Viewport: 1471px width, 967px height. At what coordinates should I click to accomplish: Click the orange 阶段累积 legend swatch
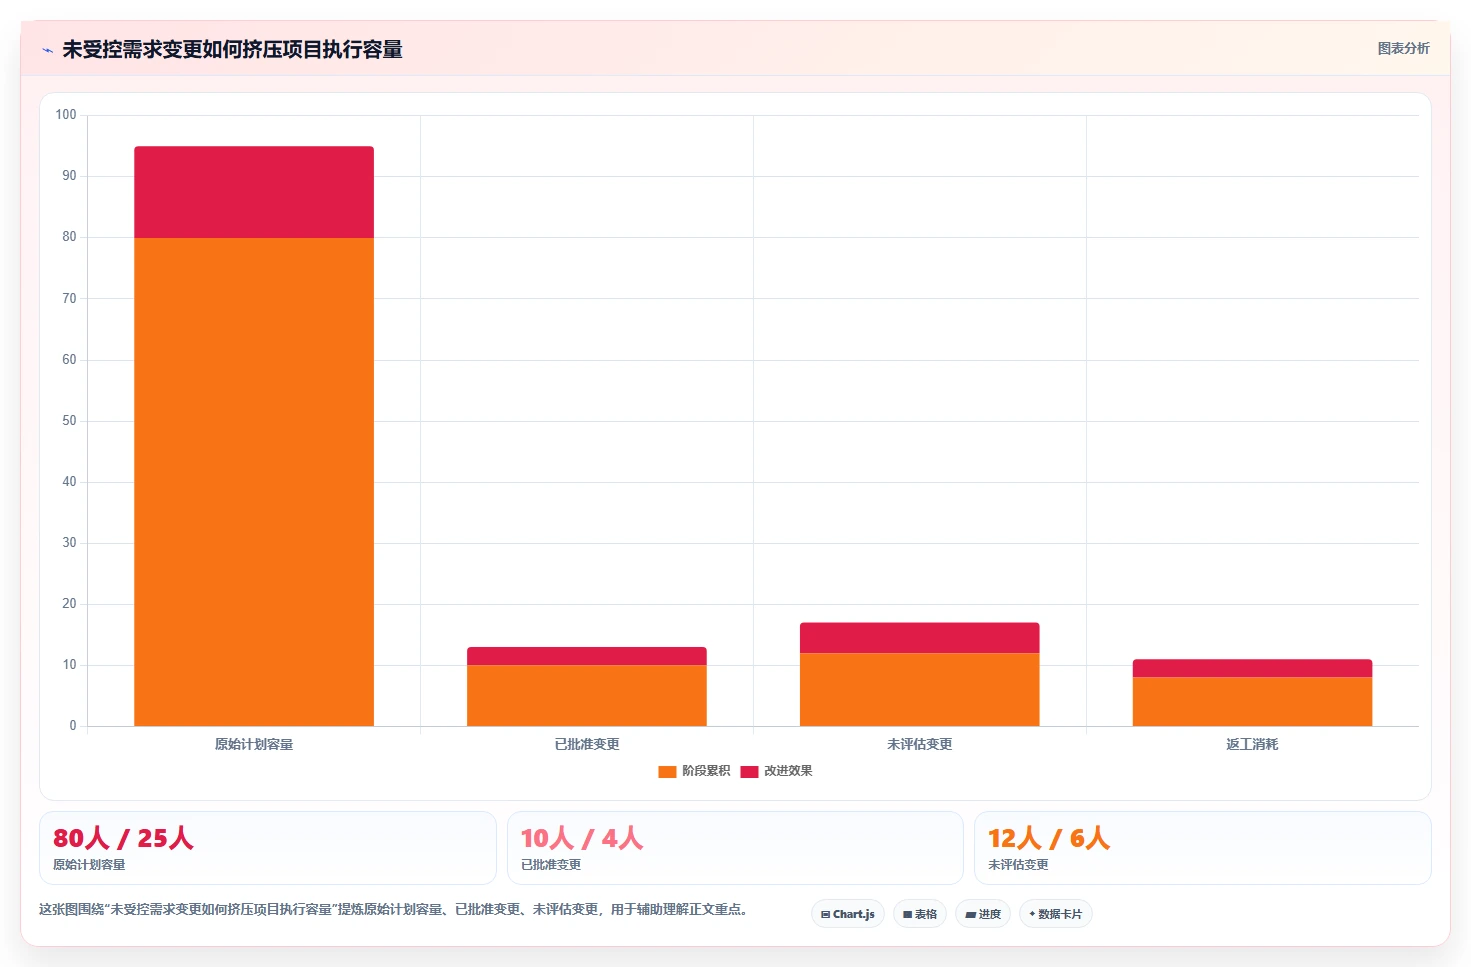click(667, 771)
